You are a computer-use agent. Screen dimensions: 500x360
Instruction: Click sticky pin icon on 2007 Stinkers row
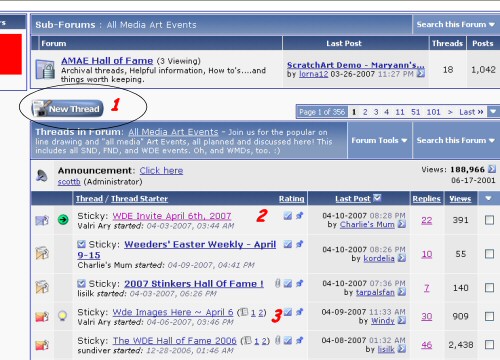point(299,283)
